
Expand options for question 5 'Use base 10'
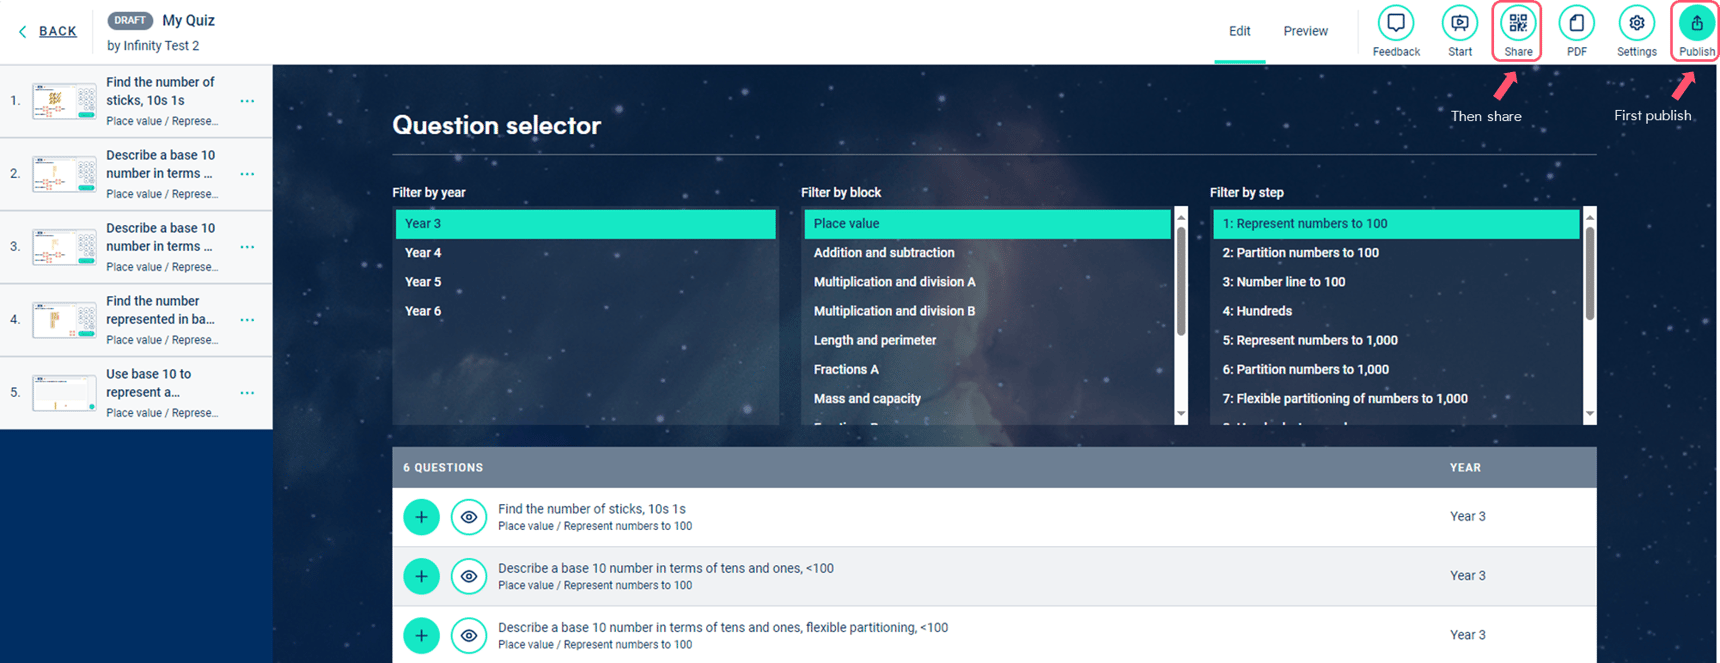point(247,393)
